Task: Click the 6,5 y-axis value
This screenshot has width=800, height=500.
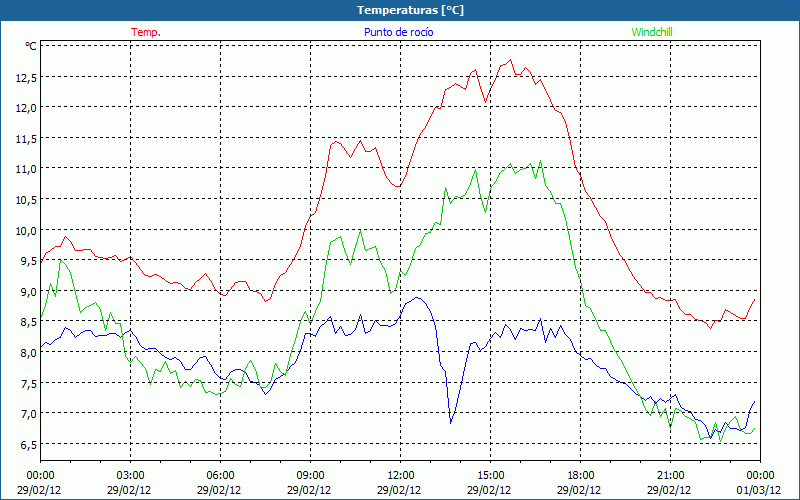Action: tap(28, 444)
